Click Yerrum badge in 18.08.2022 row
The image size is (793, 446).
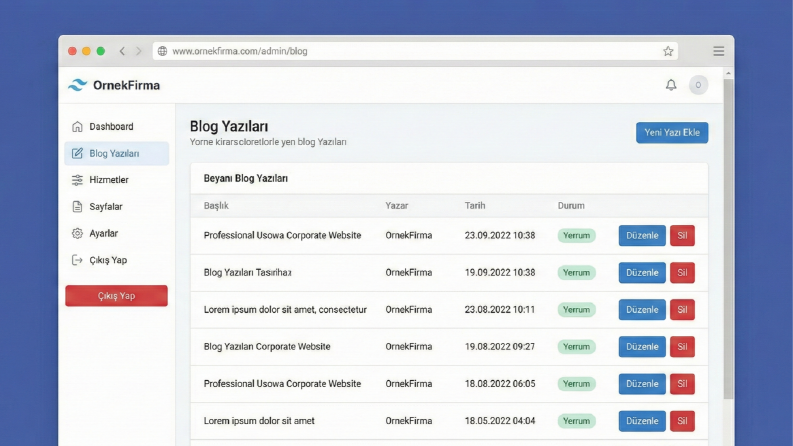[577, 384]
